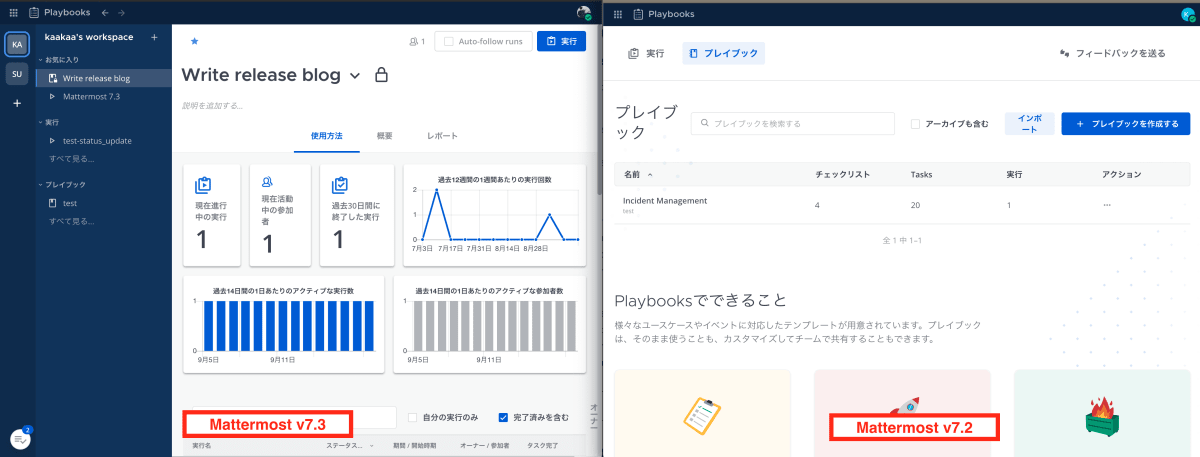The height and width of the screenshot is (457, 1200).
Task: Click the runs-in-progress clipboard play icon
Action: click(x=203, y=184)
